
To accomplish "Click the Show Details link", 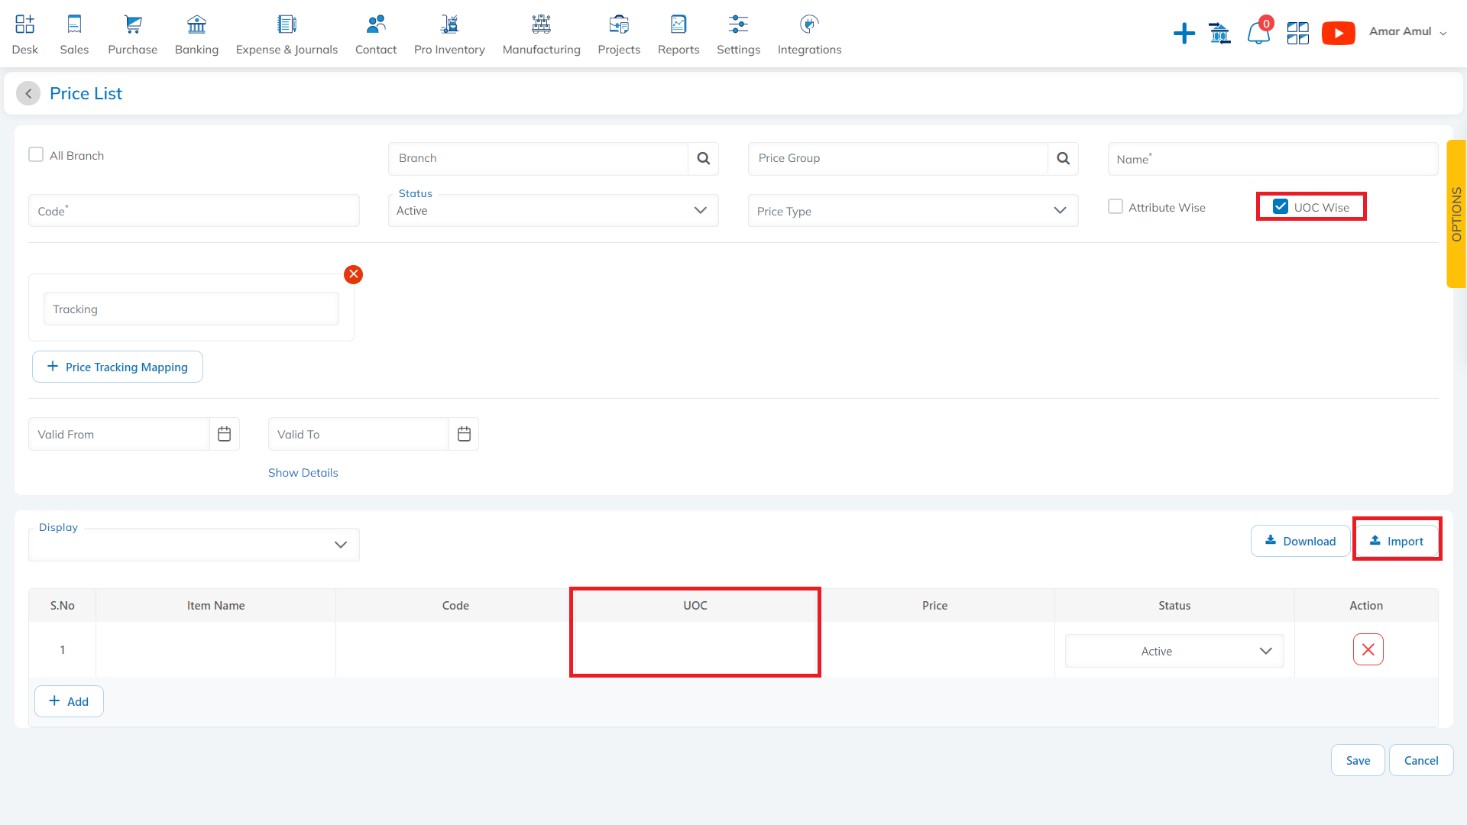I will point(303,473).
